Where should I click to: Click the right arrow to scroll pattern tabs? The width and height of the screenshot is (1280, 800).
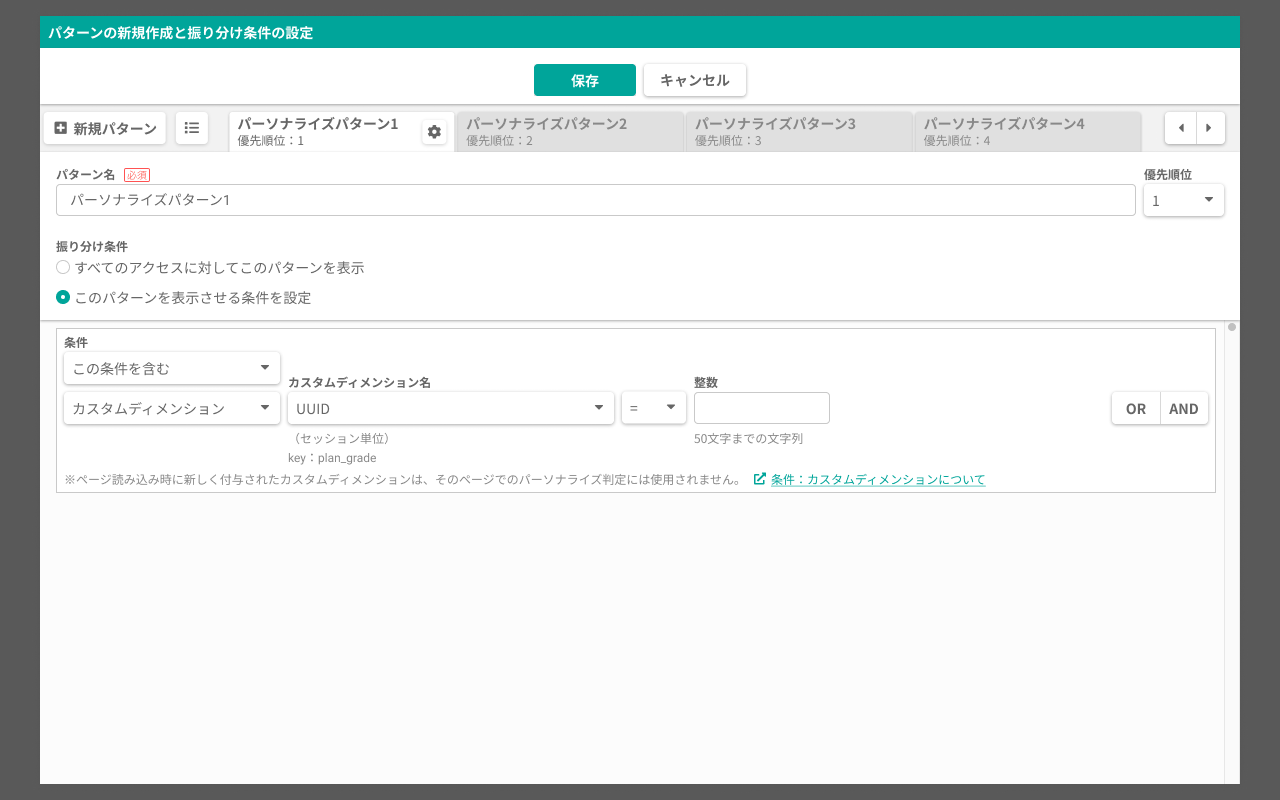1211,128
